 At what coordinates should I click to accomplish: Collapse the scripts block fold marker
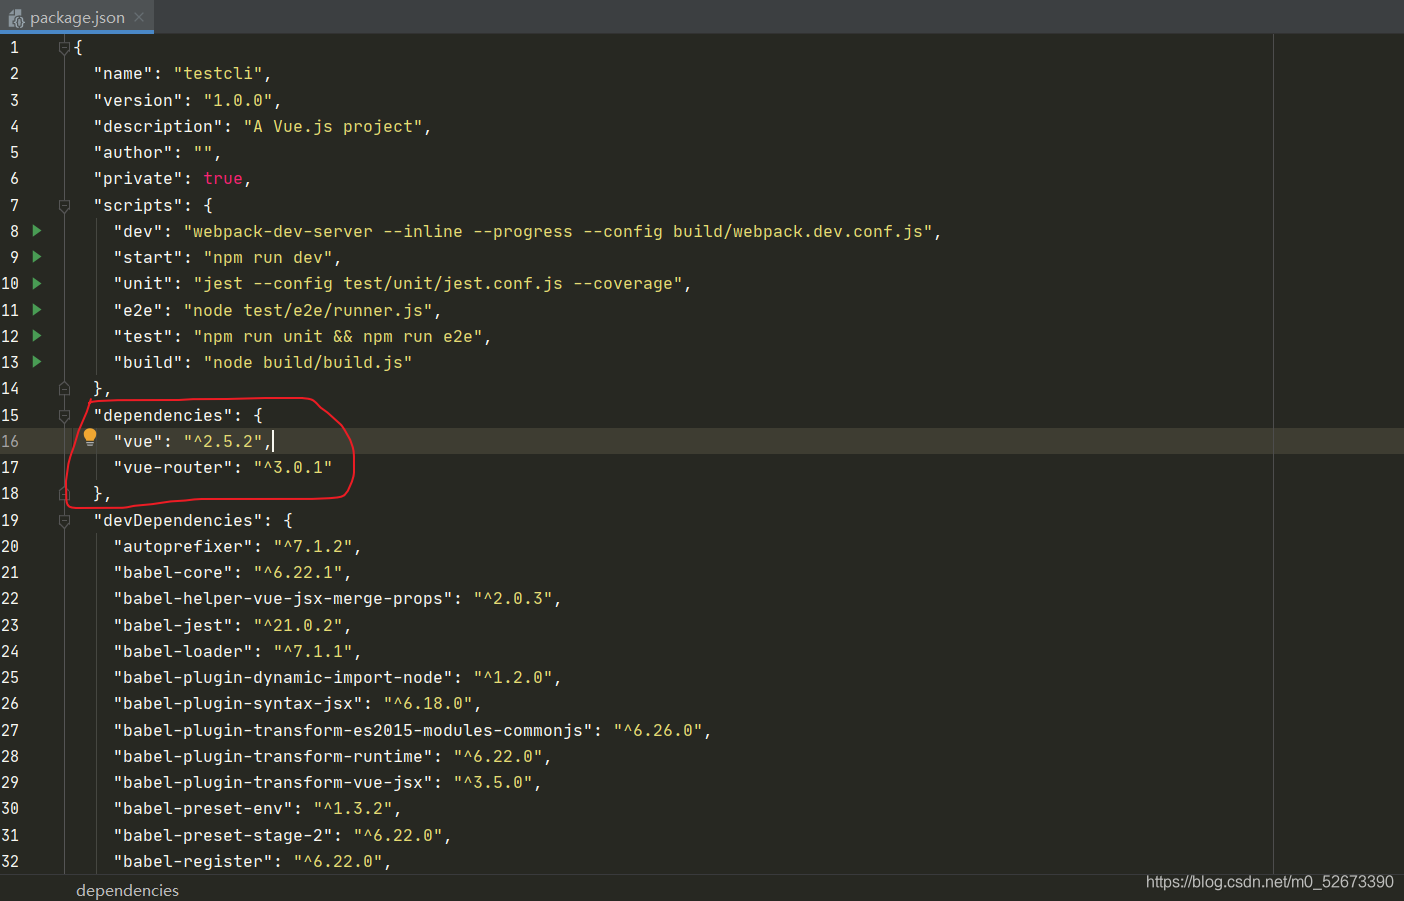(64, 205)
